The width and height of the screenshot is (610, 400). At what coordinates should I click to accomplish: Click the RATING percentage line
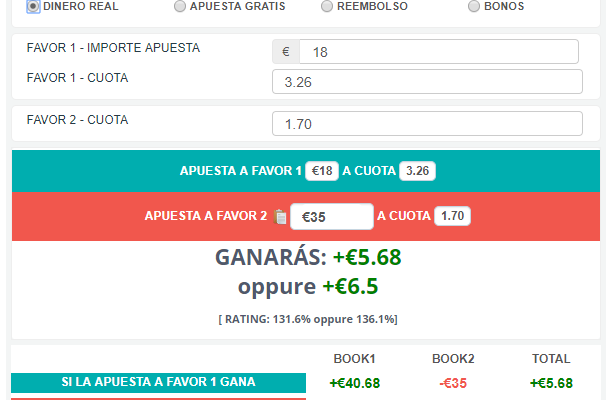pos(308,319)
